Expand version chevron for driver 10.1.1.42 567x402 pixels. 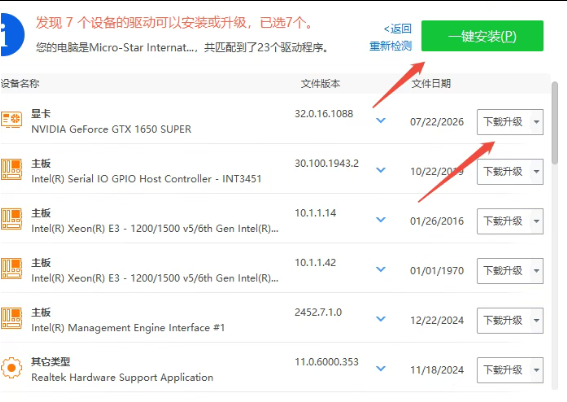click(x=381, y=269)
